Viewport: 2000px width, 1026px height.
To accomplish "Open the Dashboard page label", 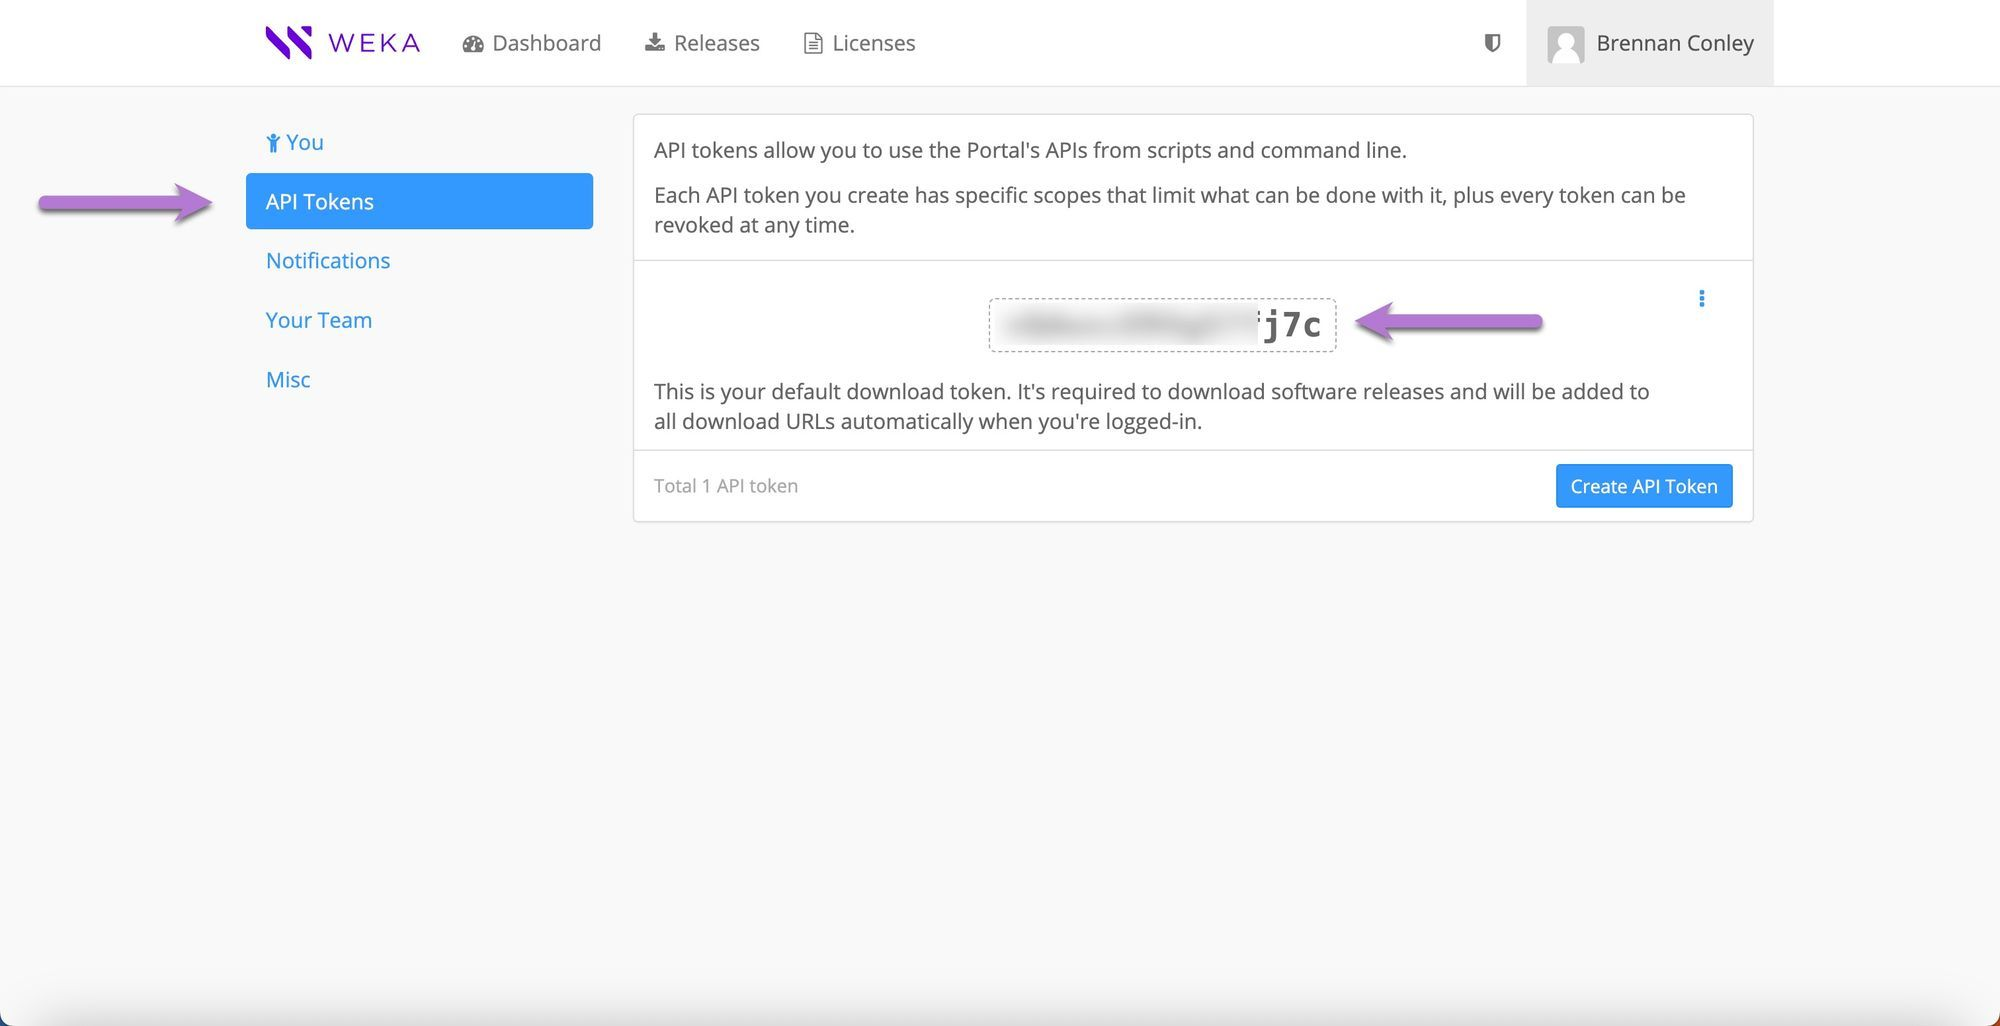I will (546, 43).
